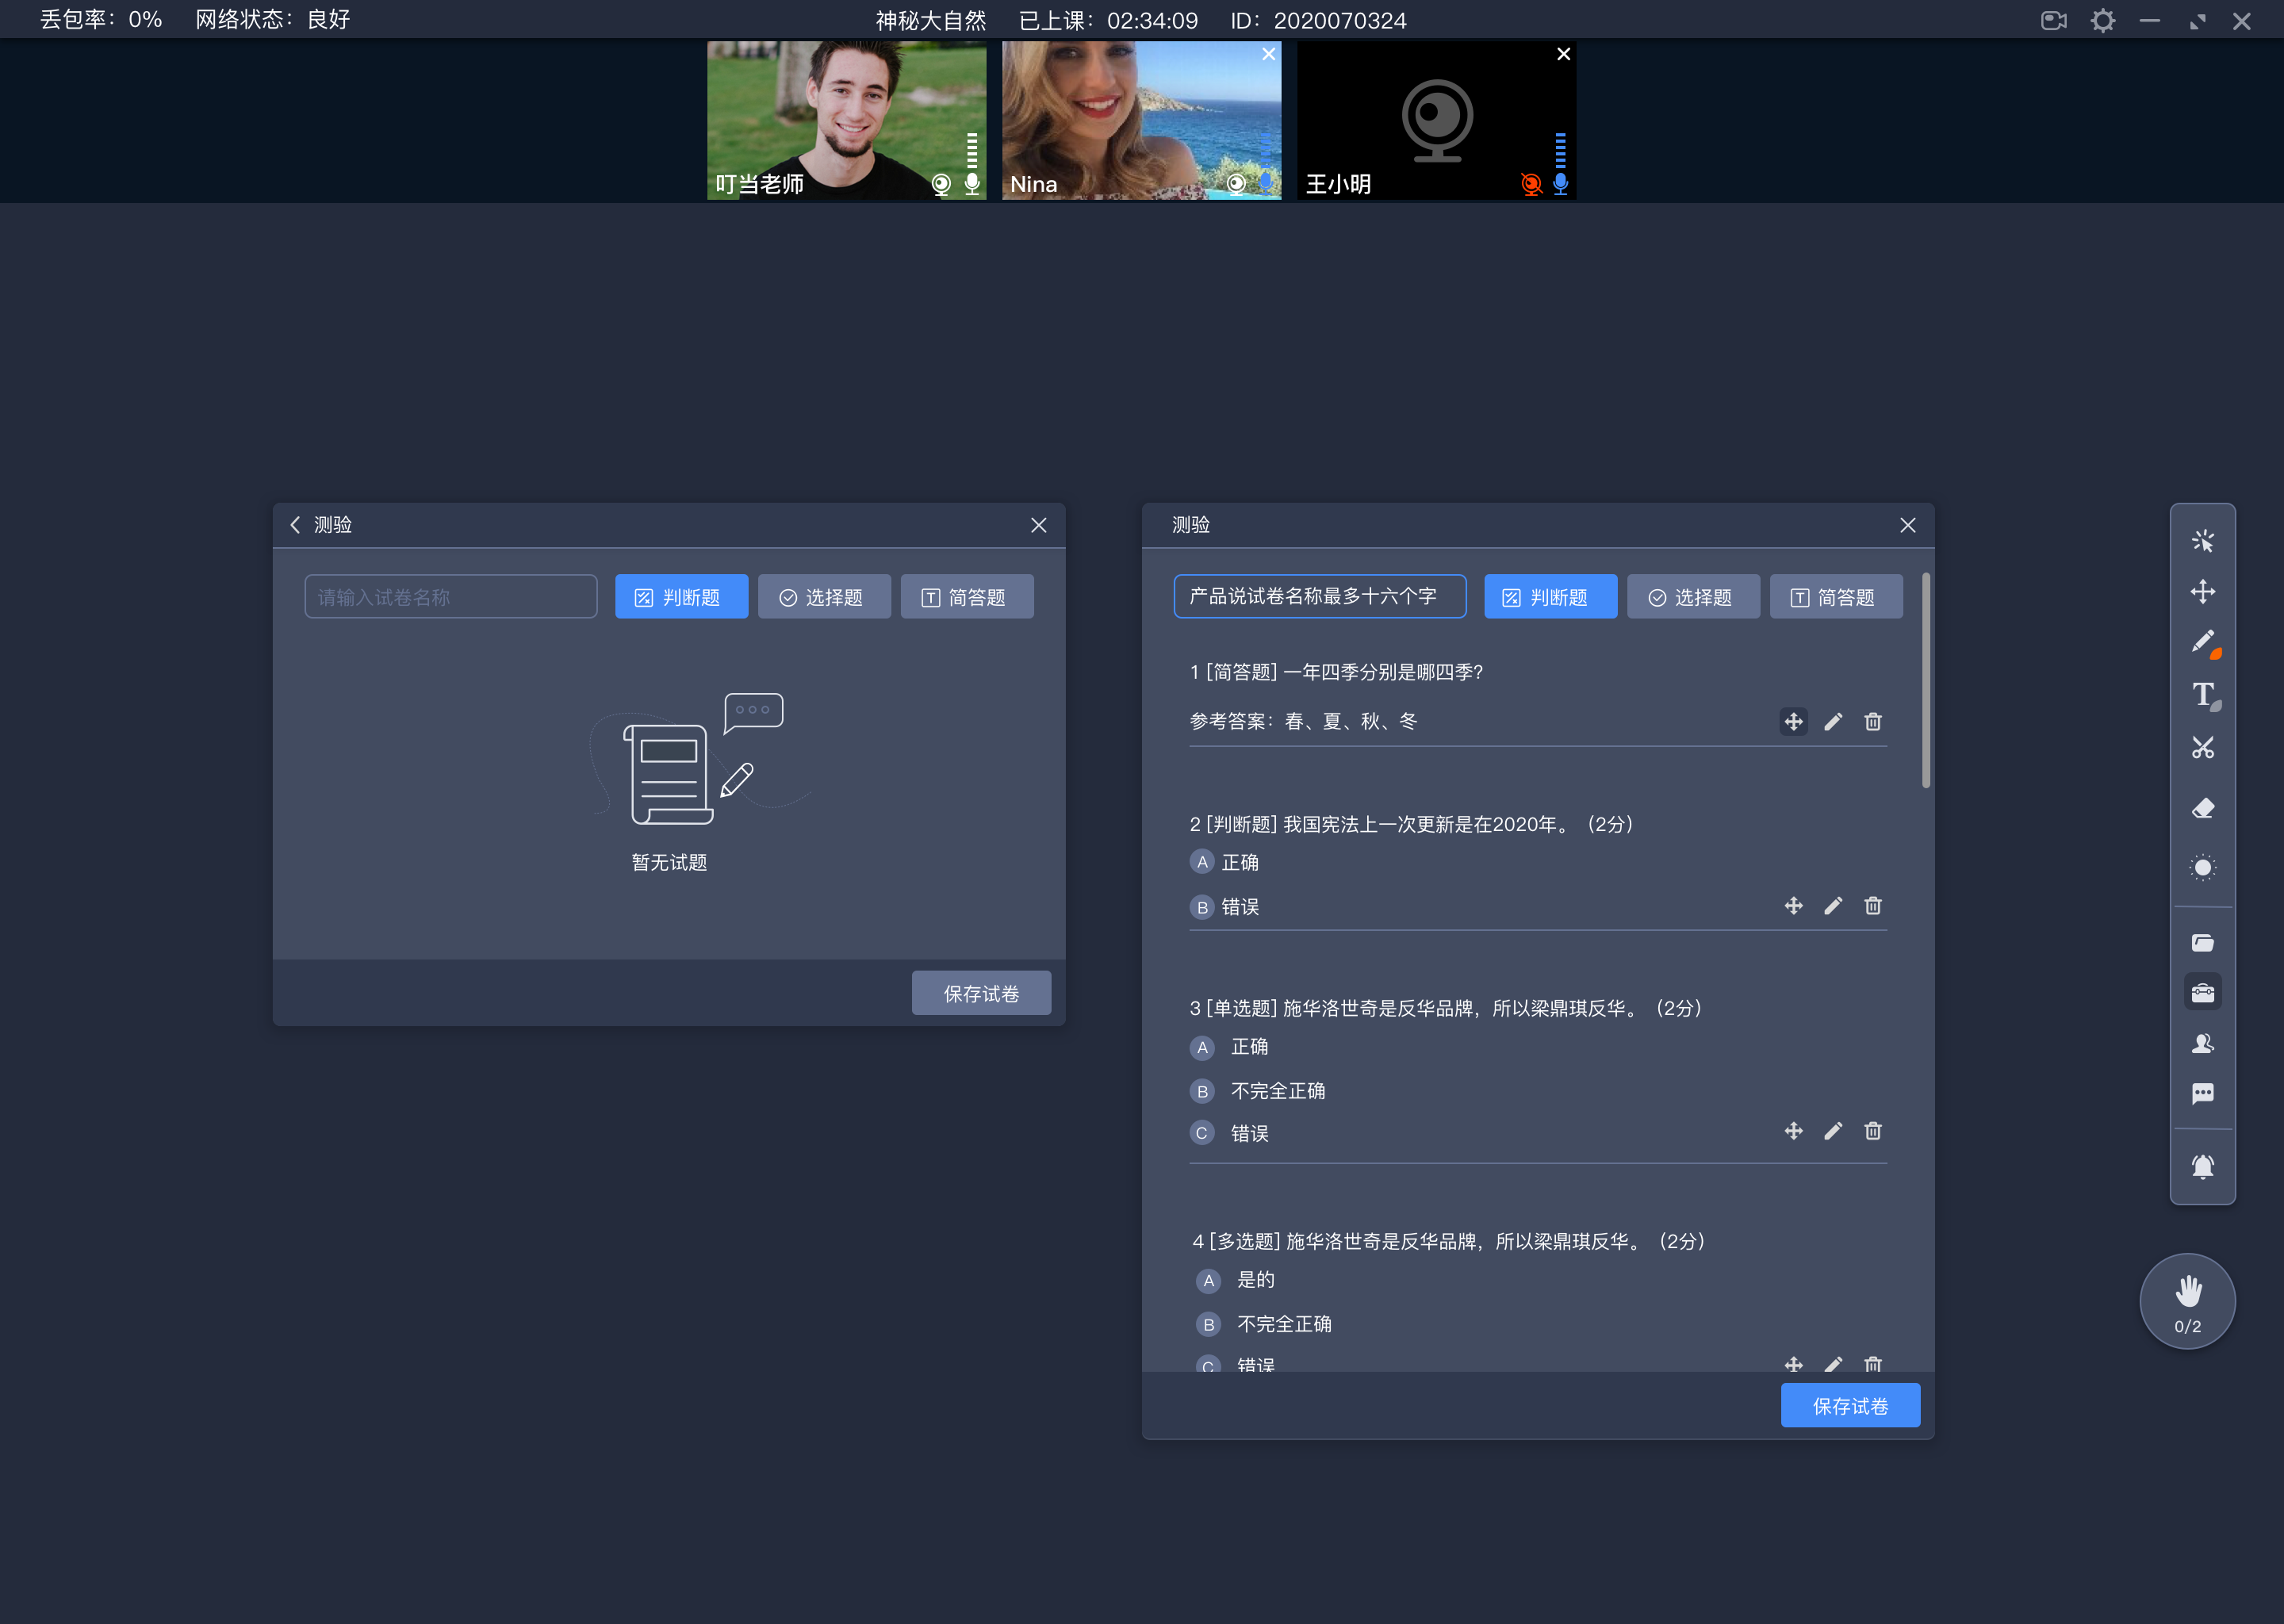2284x1624 pixels.
Task: Click the eraser/clear whiteboard icon
Action: point(2203,806)
